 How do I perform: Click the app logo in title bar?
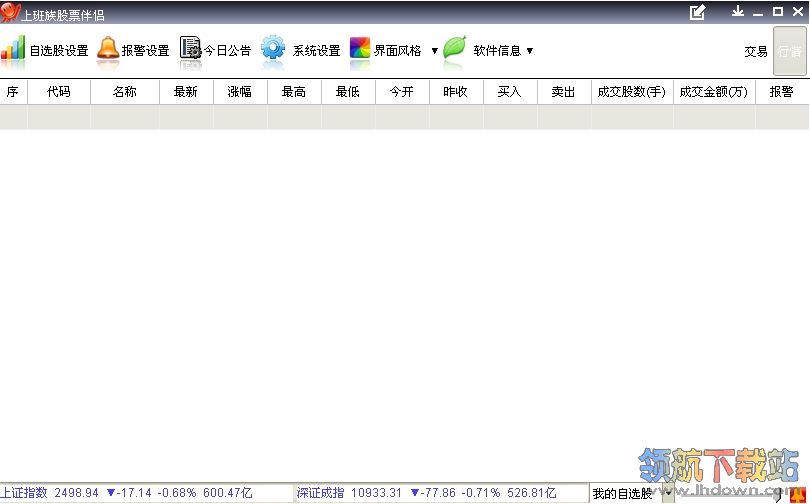tap(10, 12)
